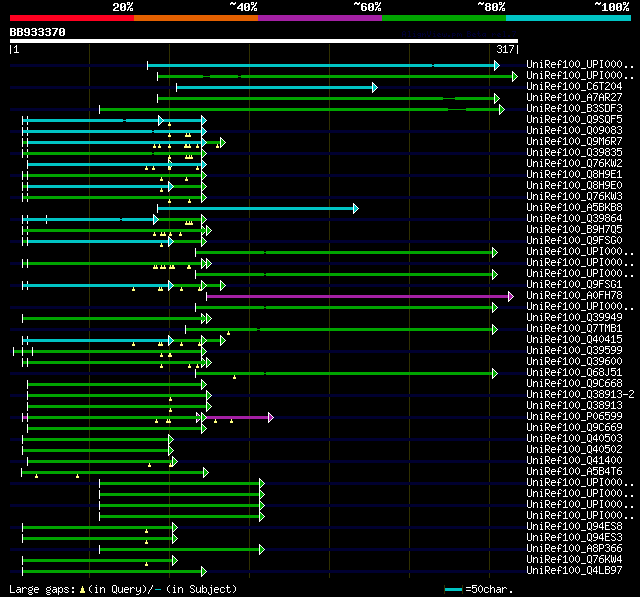The width and height of the screenshot is (640, 597).
Task: Click the yellow gap marker under the Q76KW4 alignment
Action: click(147, 564)
